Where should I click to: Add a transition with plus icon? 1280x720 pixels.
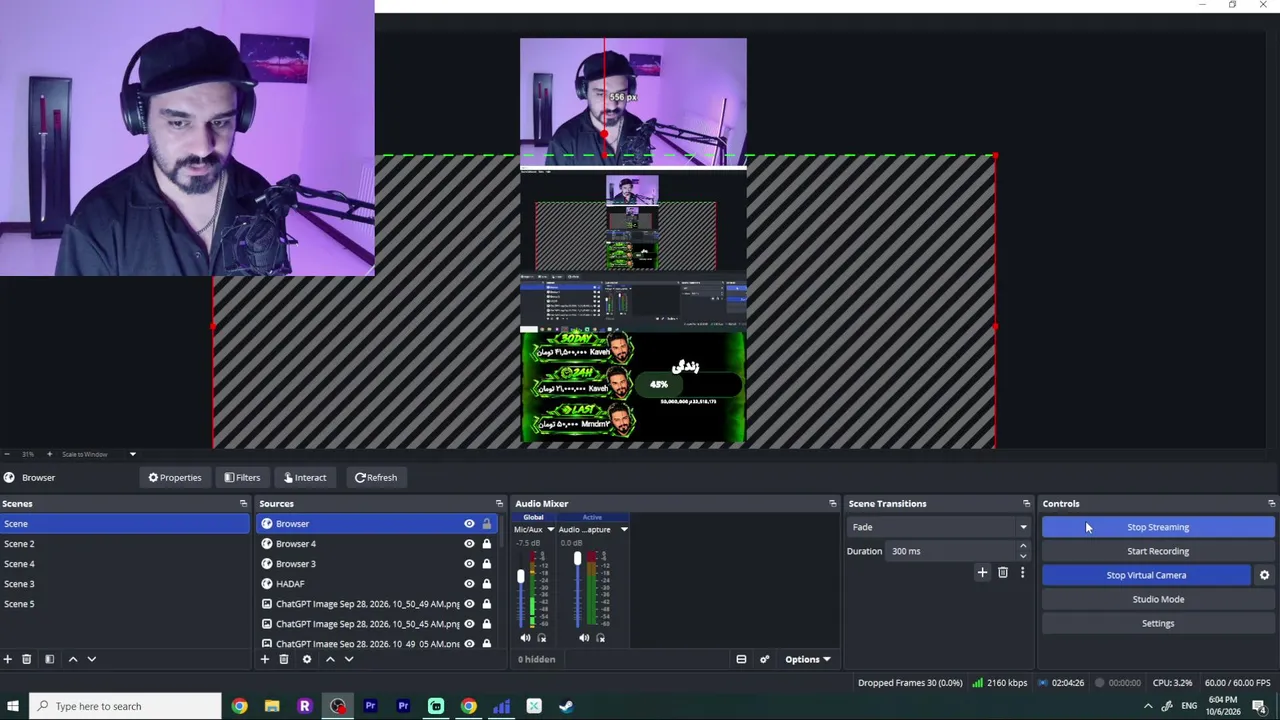(982, 573)
